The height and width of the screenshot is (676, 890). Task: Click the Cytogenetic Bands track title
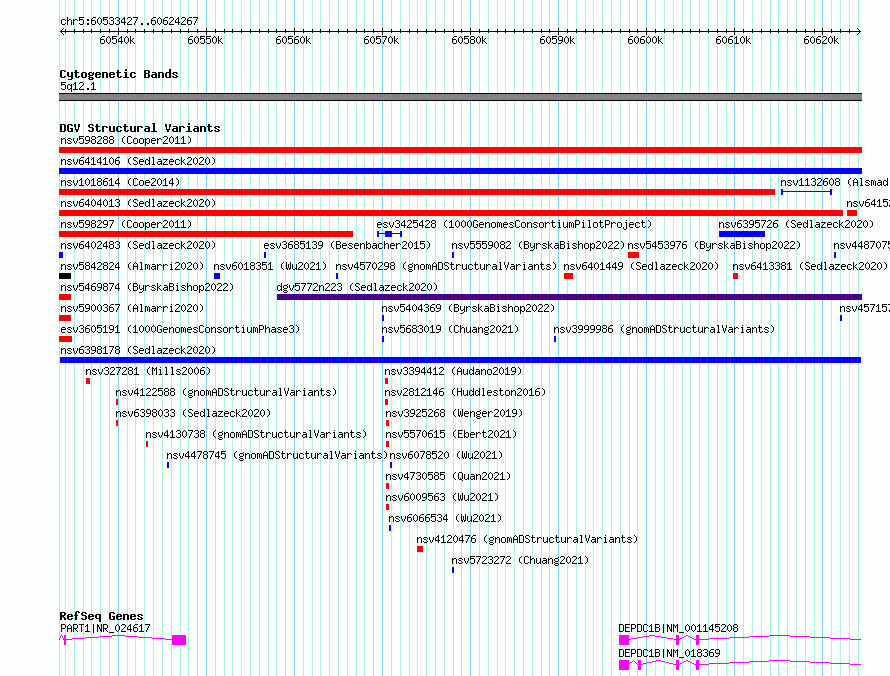119,74
